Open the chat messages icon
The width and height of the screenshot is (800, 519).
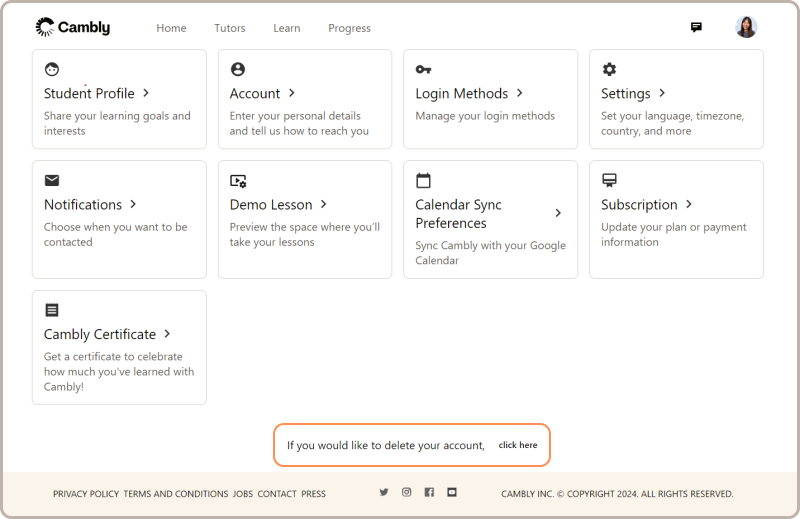coord(696,28)
